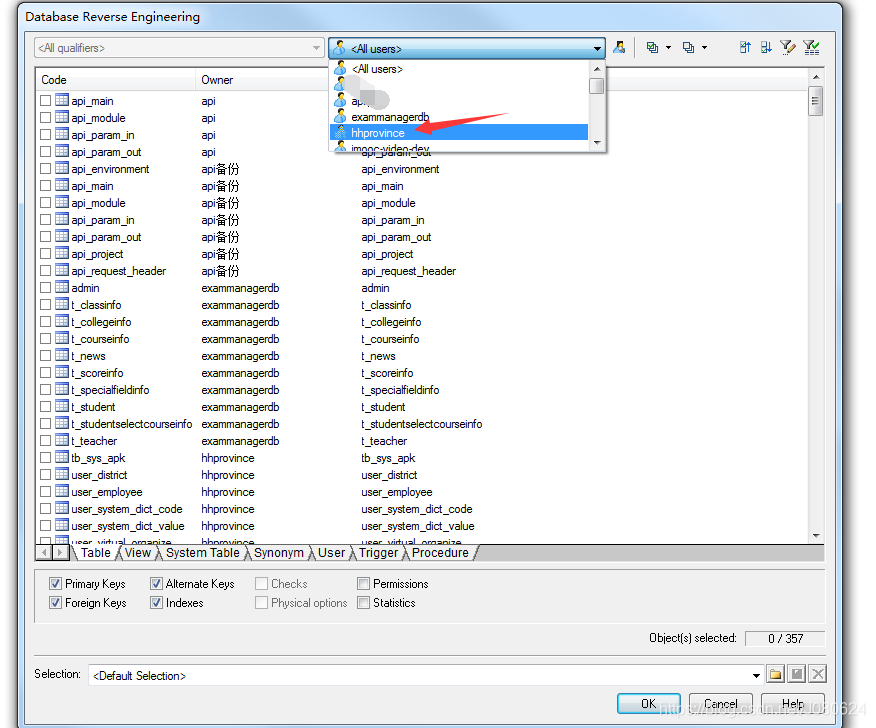The width and height of the screenshot is (876, 728).
Task: Click the table list vertical scrollbar thumb
Action: pyautogui.click(x=816, y=101)
